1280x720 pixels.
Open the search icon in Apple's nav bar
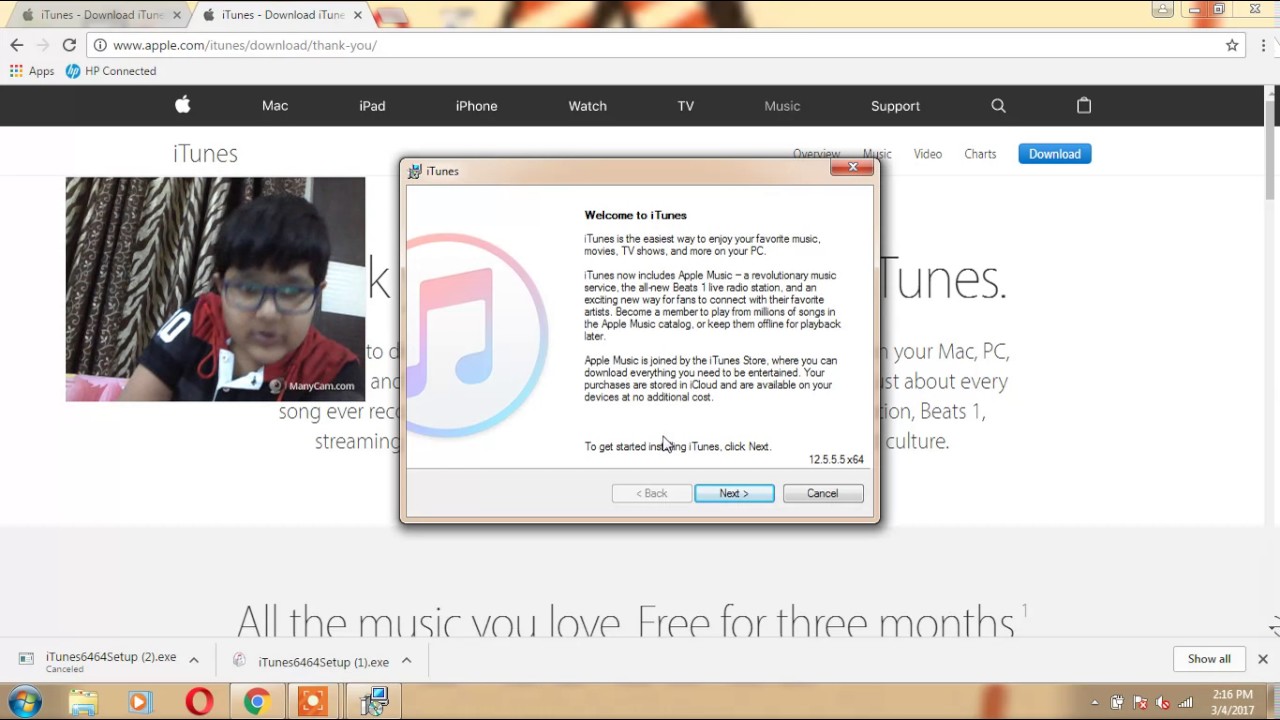[x=998, y=105]
